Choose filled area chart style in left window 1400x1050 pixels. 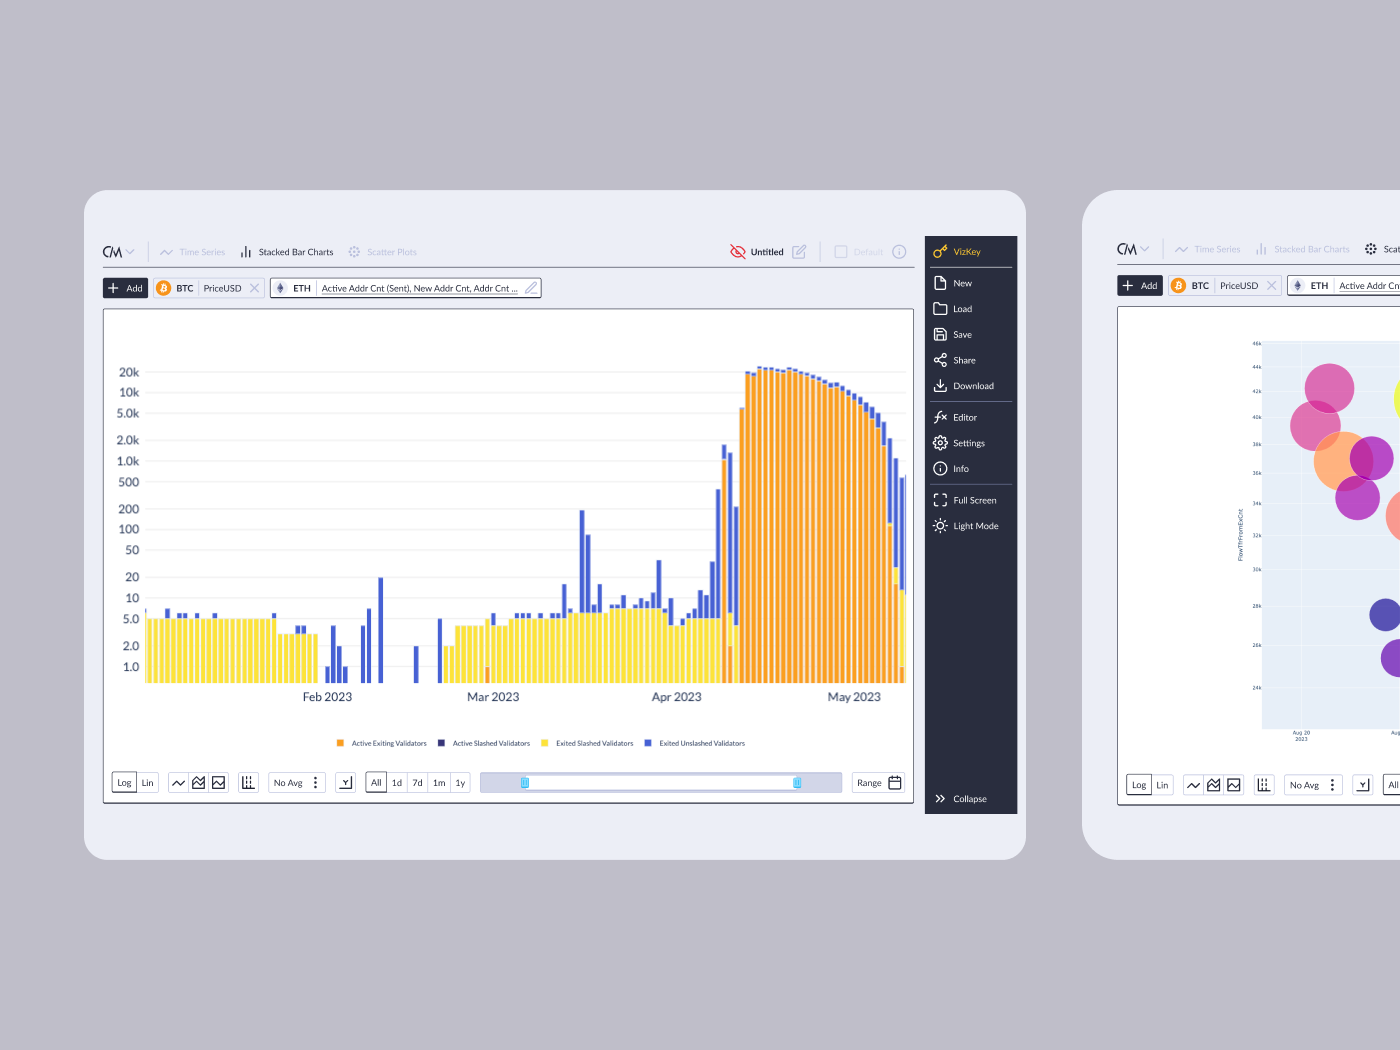click(x=219, y=783)
